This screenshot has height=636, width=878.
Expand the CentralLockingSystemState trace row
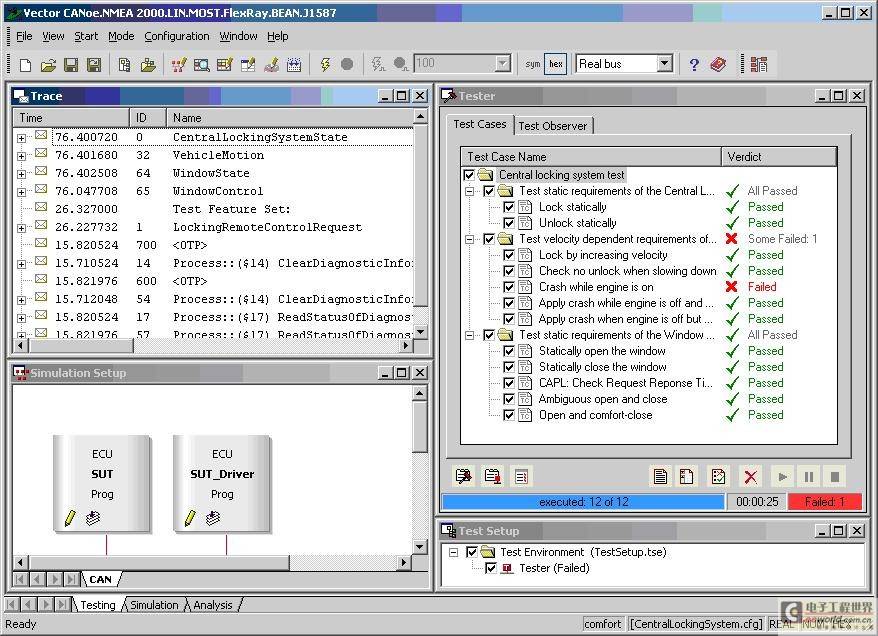click(x=21, y=138)
